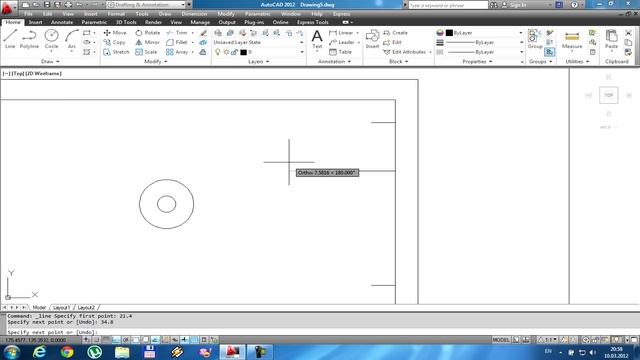This screenshot has height=360, width=640.
Task: Open the AutoCAD application menu logo
Action: 8,7
